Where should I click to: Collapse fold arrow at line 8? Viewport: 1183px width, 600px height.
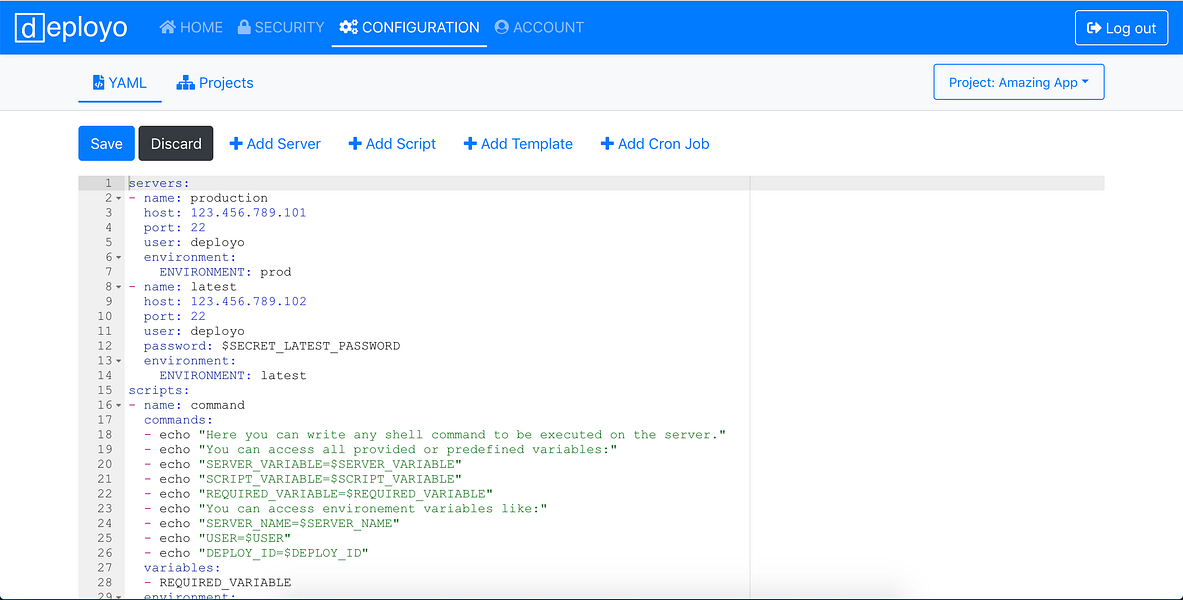[119, 287]
